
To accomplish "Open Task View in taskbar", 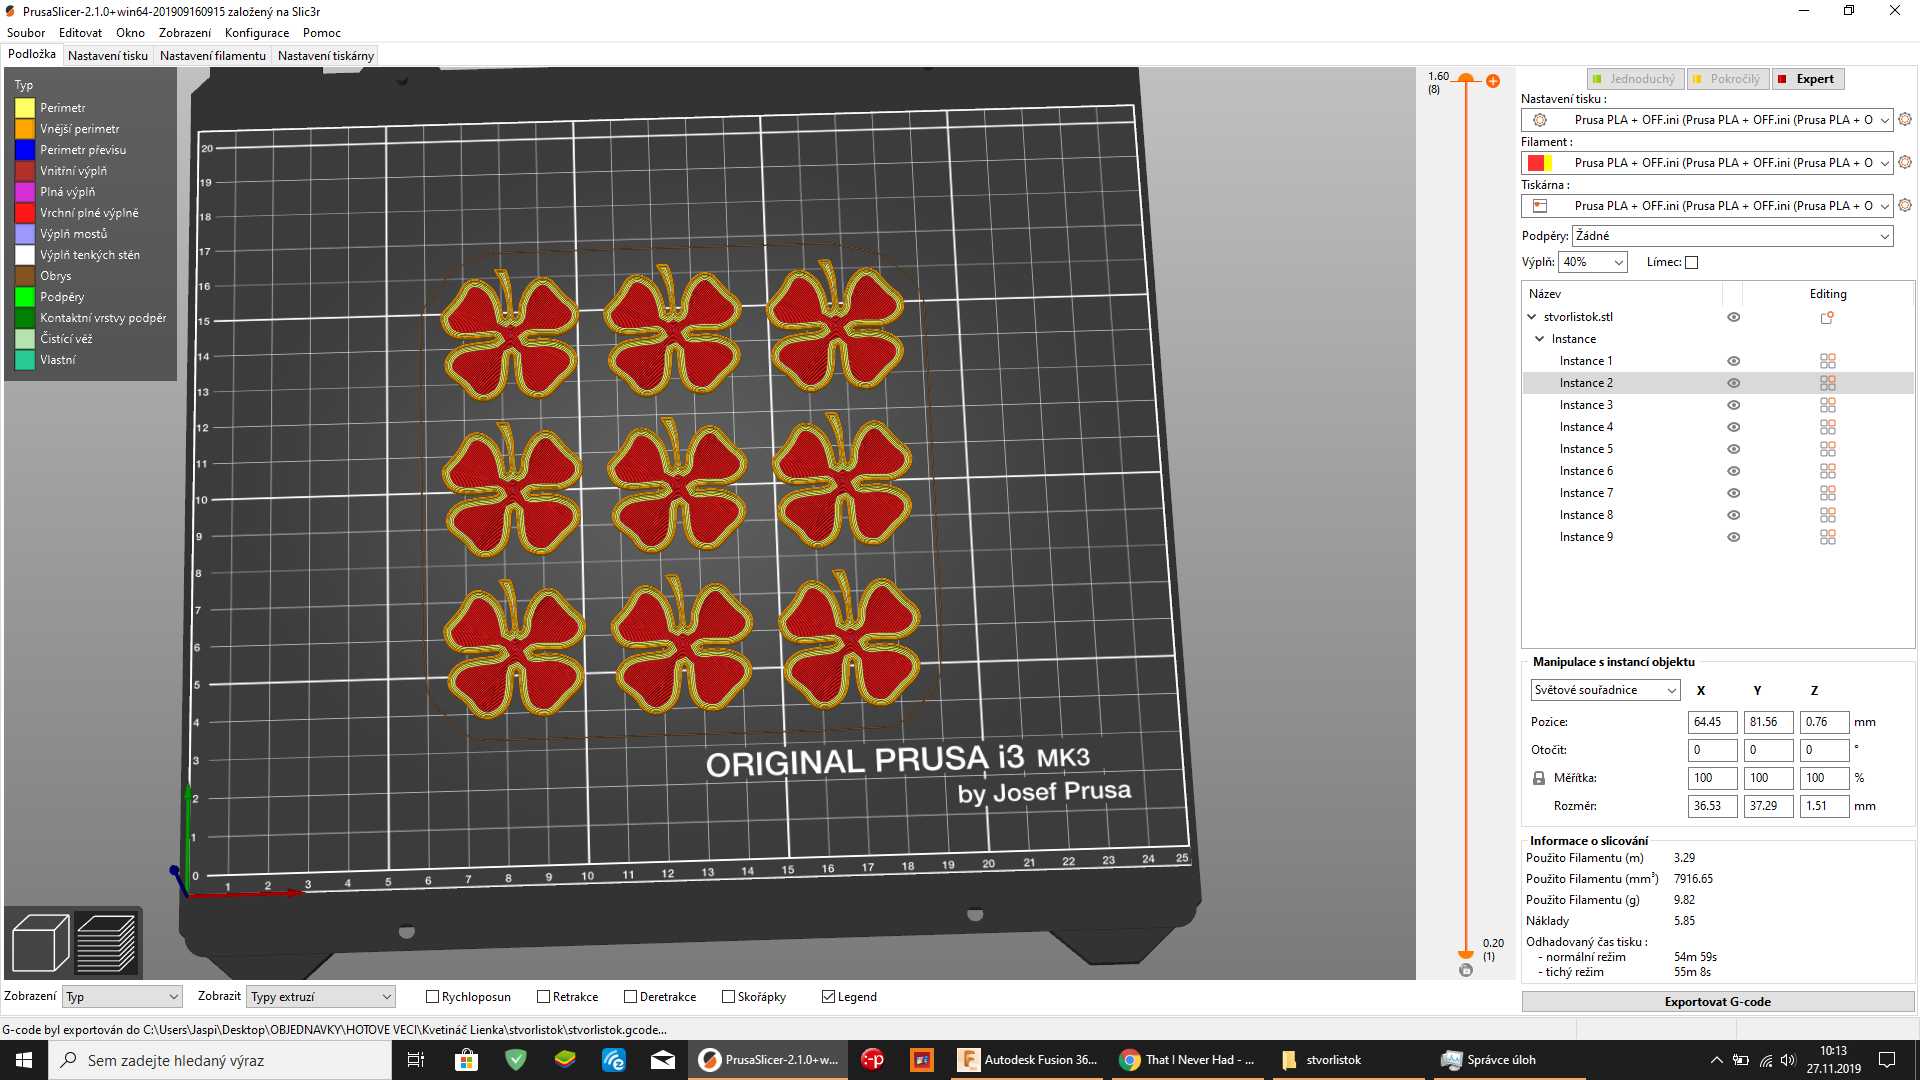I will 416,1060.
